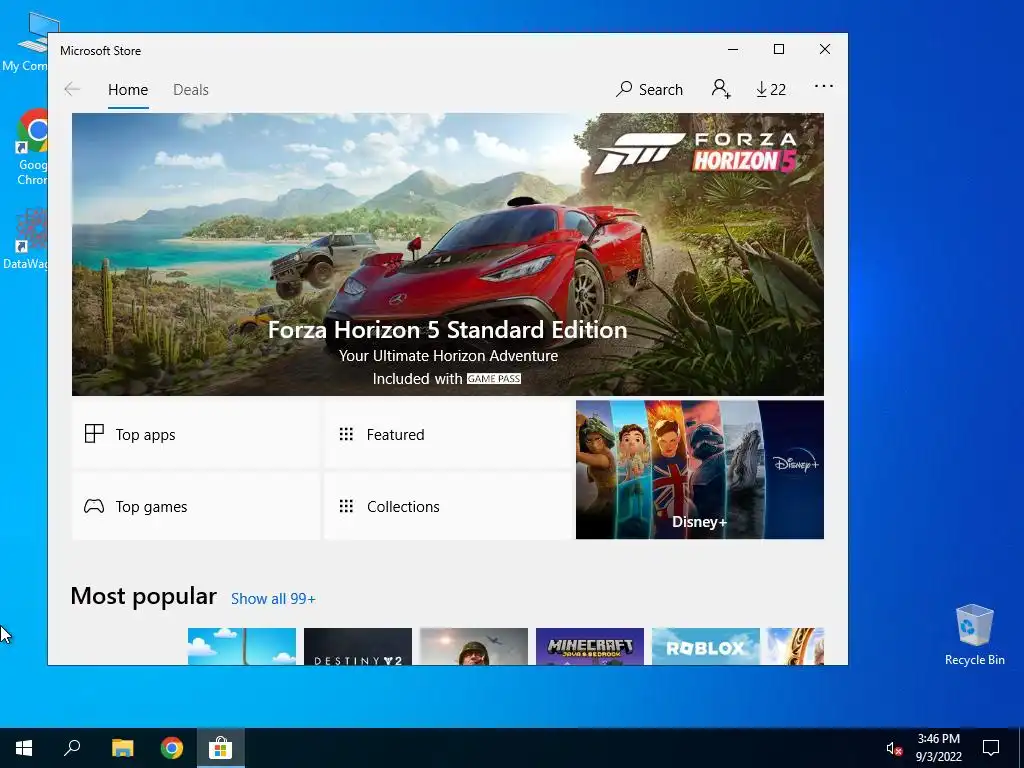Launch Chrome from the taskbar
The height and width of the screenshot is (768, 1024).
click(x=172, y=748)
